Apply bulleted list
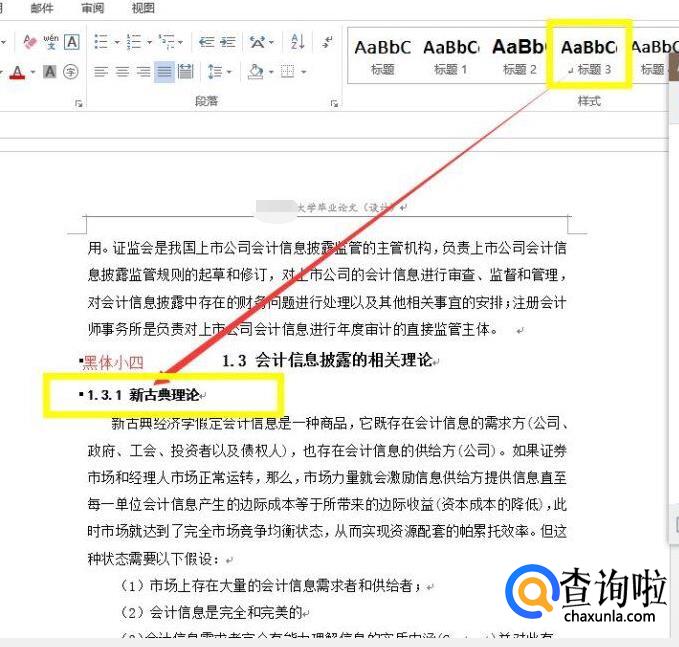679x647 pixels. 101,42
